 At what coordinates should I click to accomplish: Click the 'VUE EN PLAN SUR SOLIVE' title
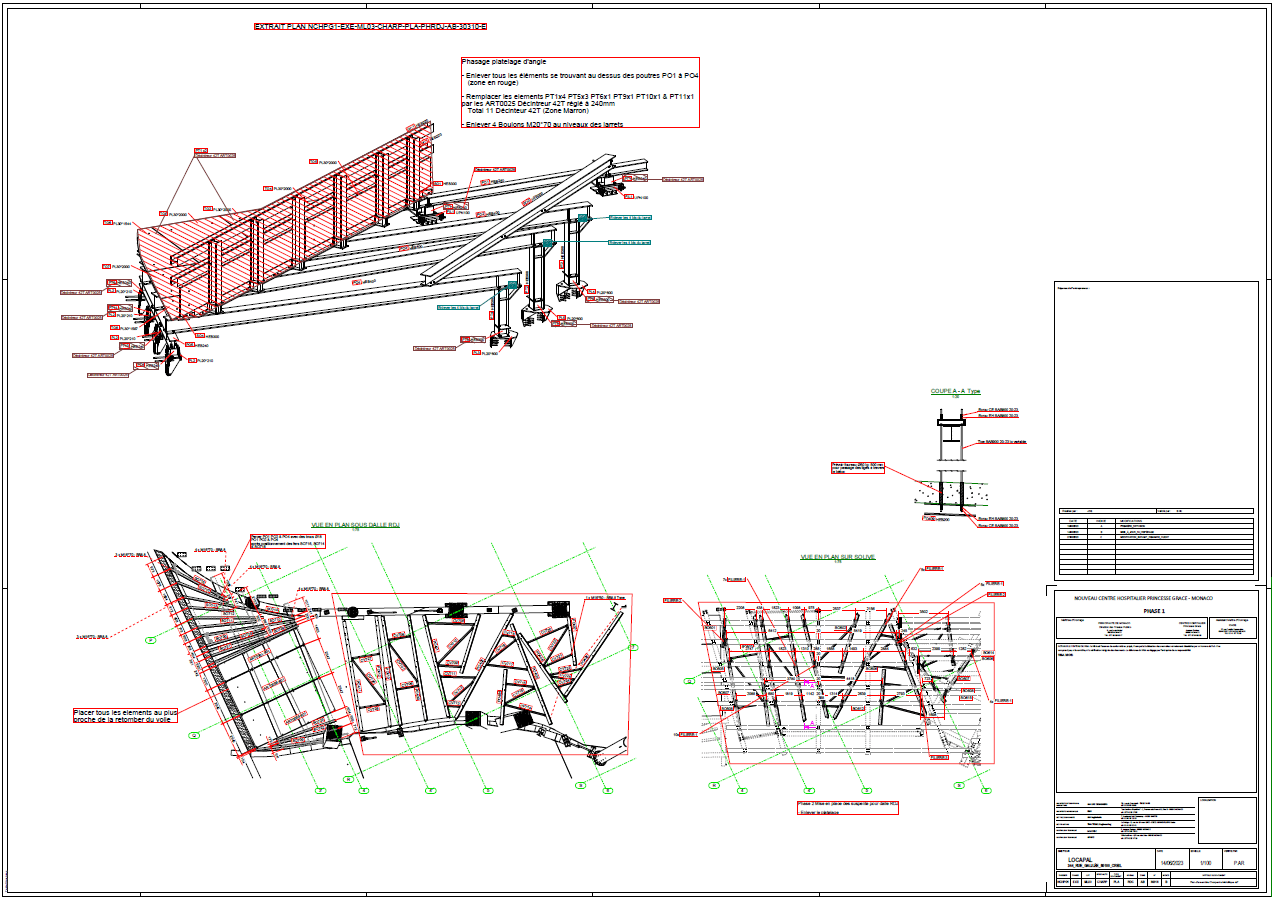(837, 557)
